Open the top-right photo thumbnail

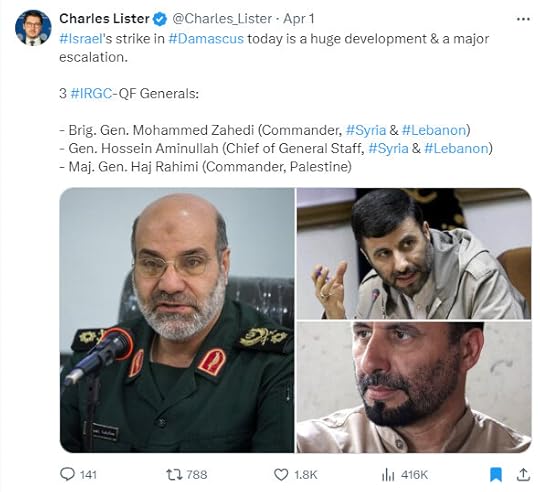click(x=414, y=254)
